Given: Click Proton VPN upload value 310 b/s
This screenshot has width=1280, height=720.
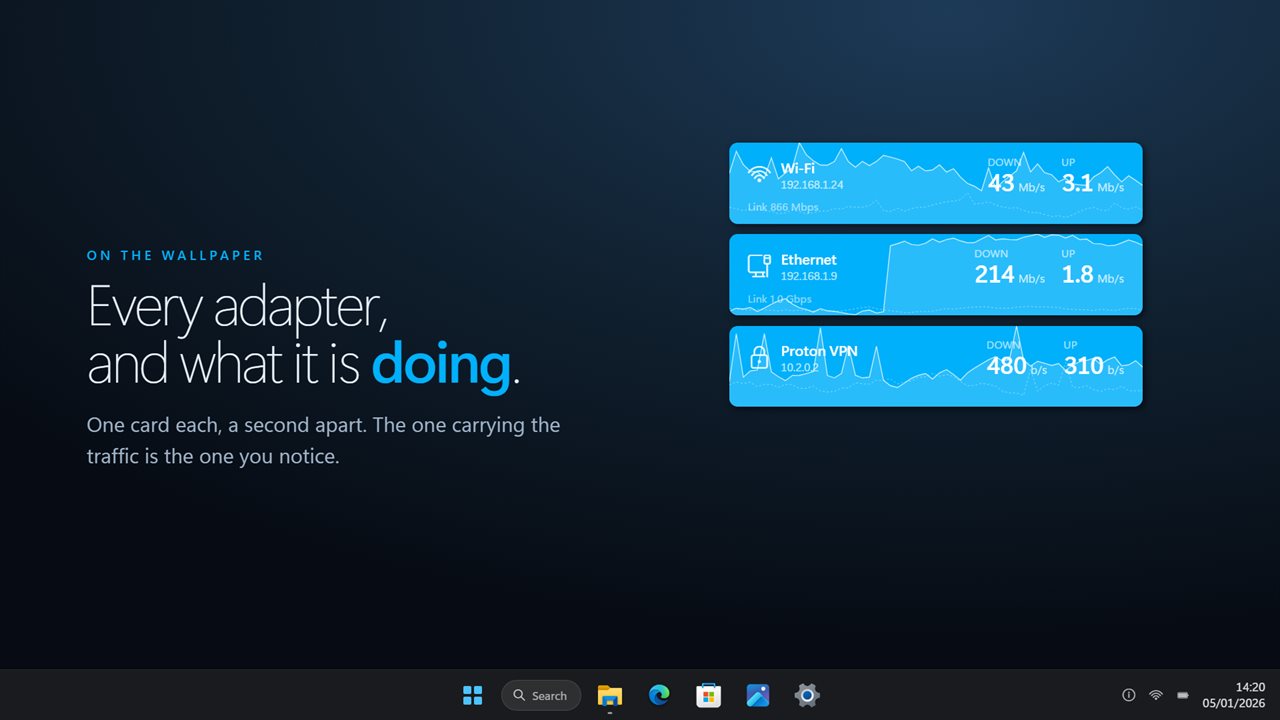Looking at the screenshot, I should click(x=1094, y=366).
